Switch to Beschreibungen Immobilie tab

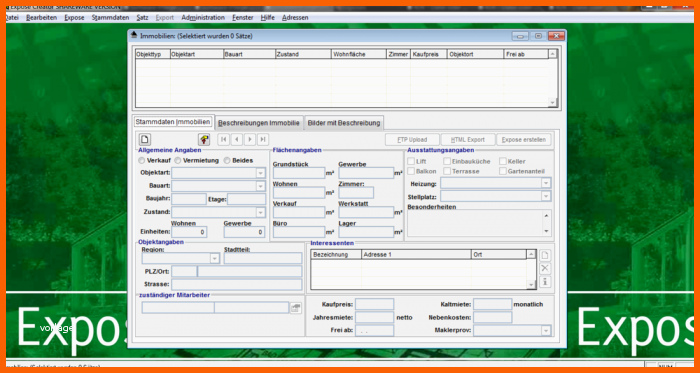[x=259, y=123]
